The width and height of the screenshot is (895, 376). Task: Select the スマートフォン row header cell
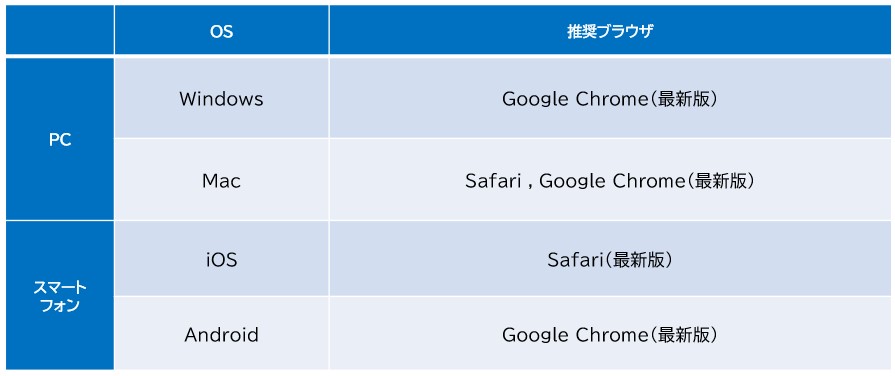(x=60, y=296)
